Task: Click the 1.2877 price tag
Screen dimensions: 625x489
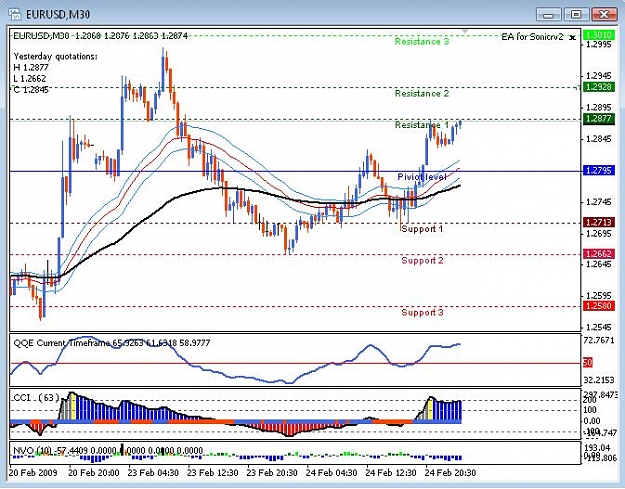Action: 599,118
